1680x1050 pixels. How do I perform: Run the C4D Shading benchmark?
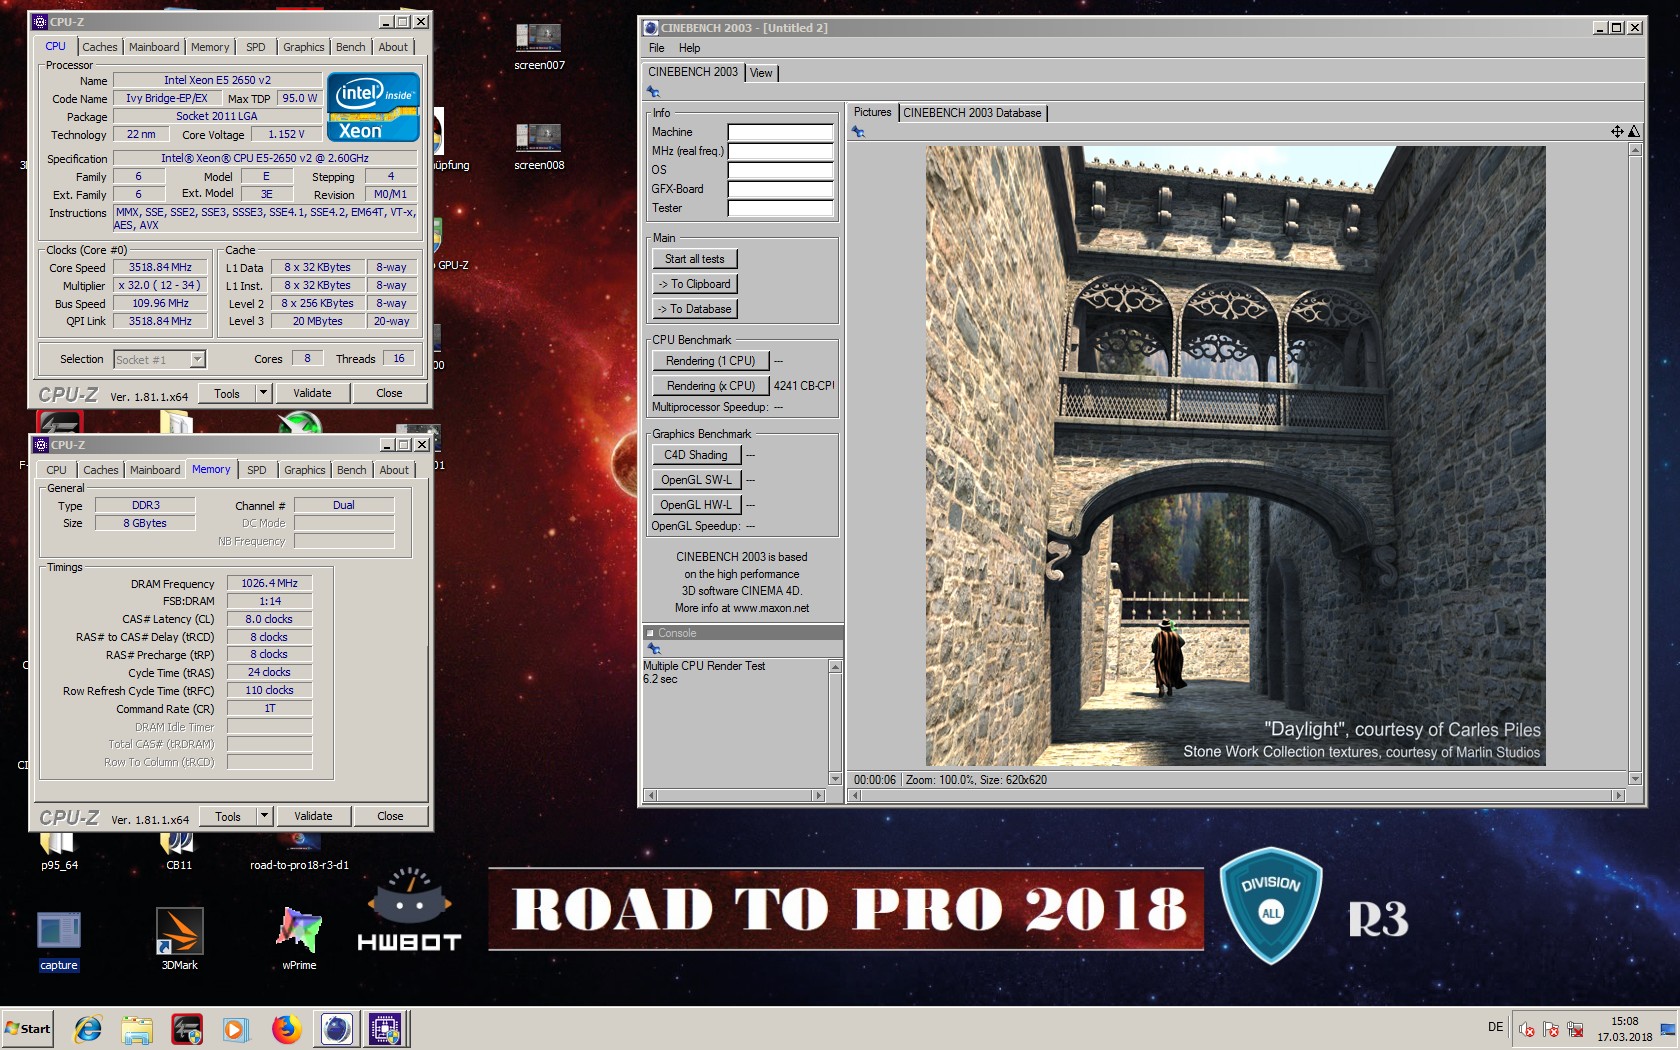(x=696, y=455)
